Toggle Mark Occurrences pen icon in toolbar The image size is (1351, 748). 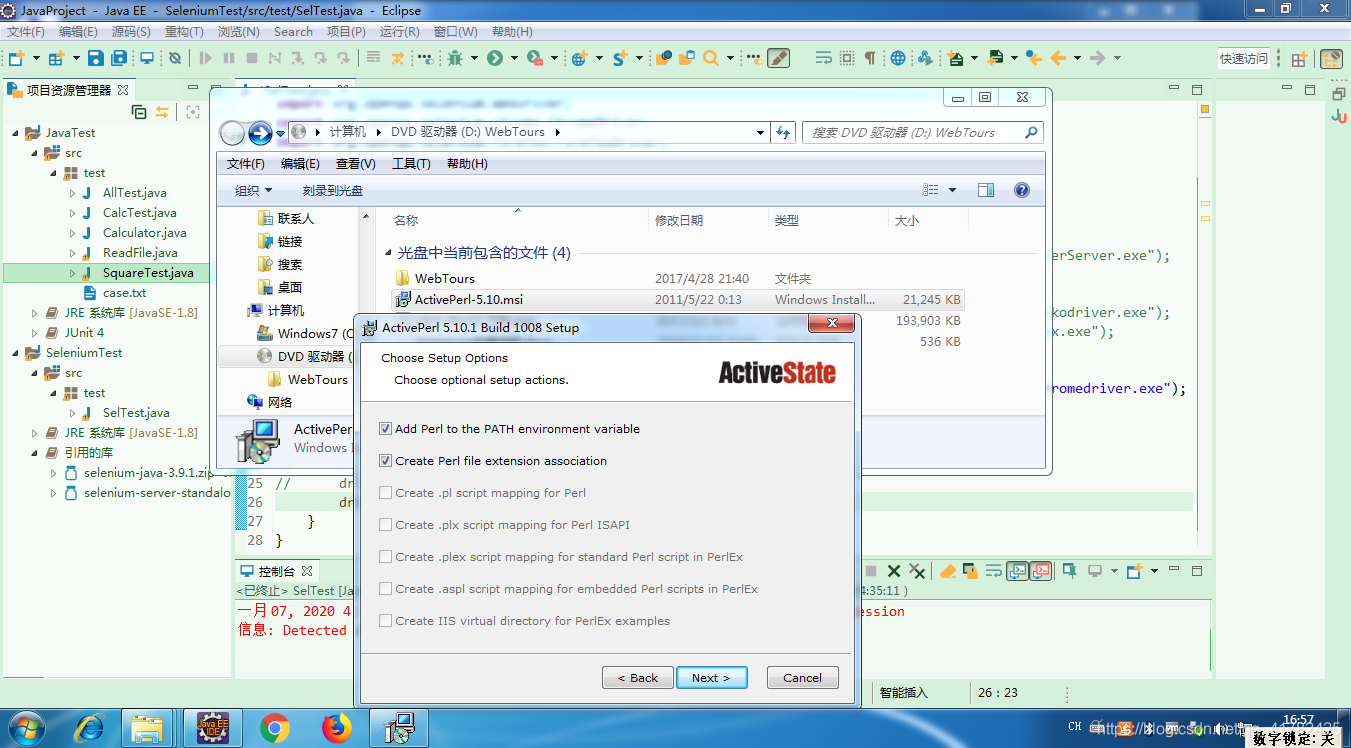click(x=778, y=58)
